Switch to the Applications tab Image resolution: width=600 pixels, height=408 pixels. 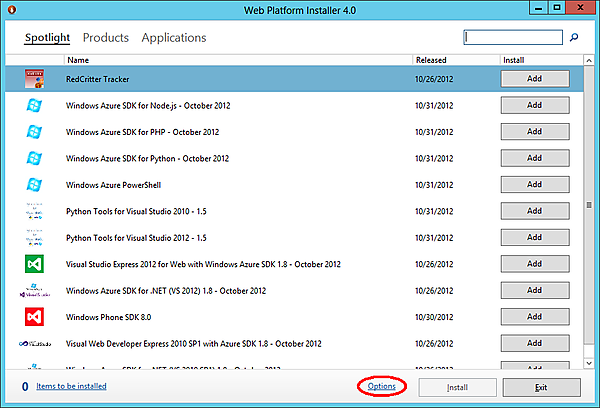(x=174, y=38)
